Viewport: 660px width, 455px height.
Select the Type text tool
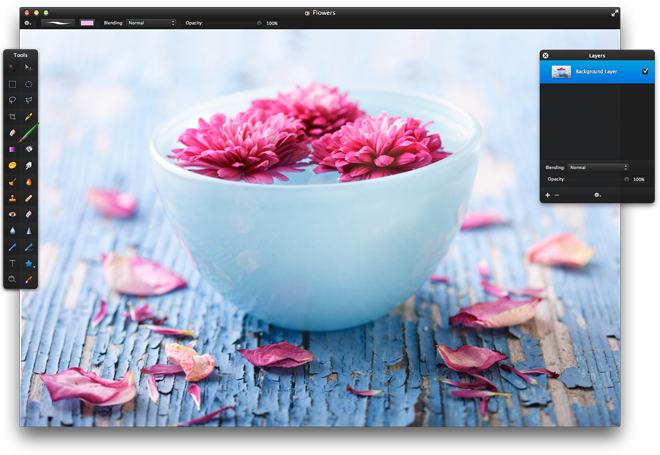click(13, 263)
